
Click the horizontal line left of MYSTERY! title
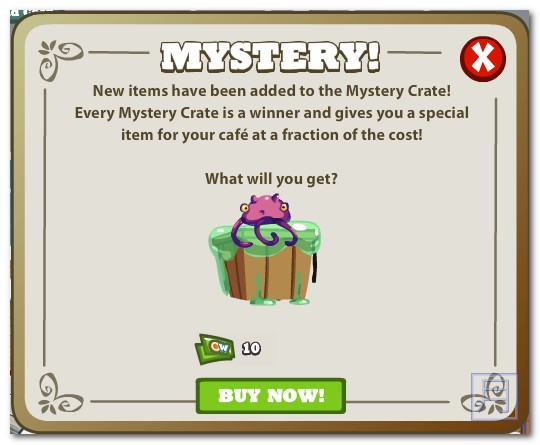click(119, 53)
